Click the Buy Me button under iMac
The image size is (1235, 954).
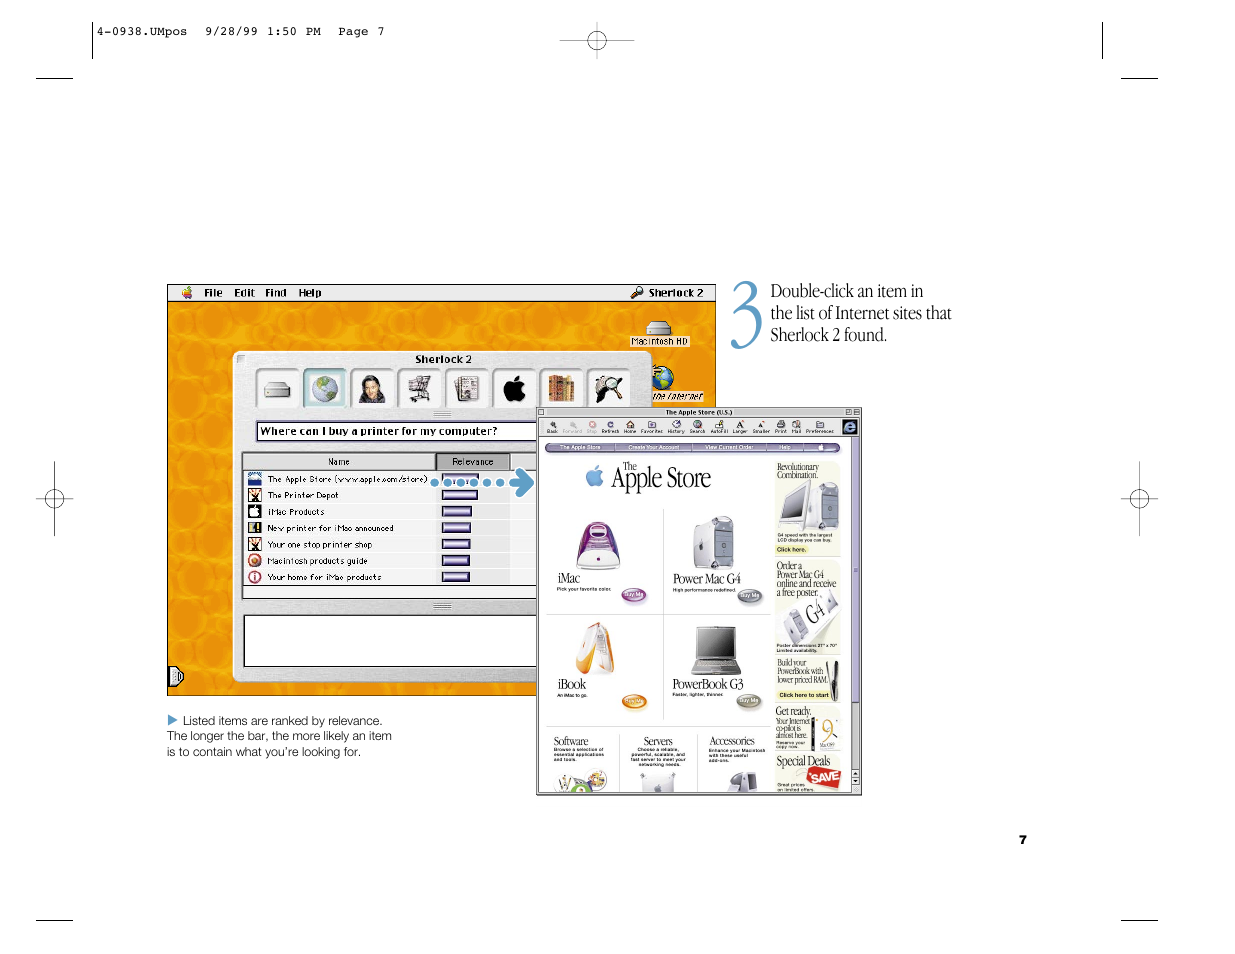click(x=634, y=595)
